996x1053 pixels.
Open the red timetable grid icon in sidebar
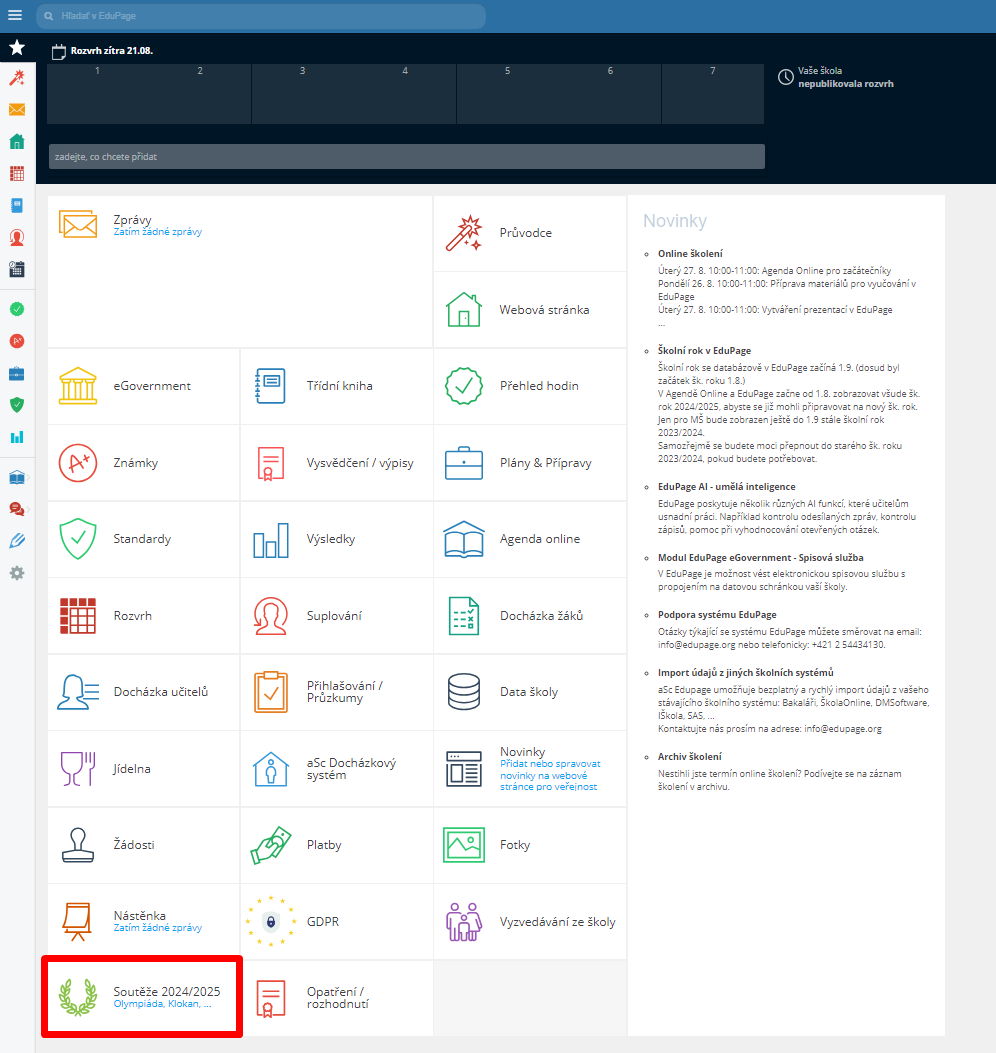17,174
